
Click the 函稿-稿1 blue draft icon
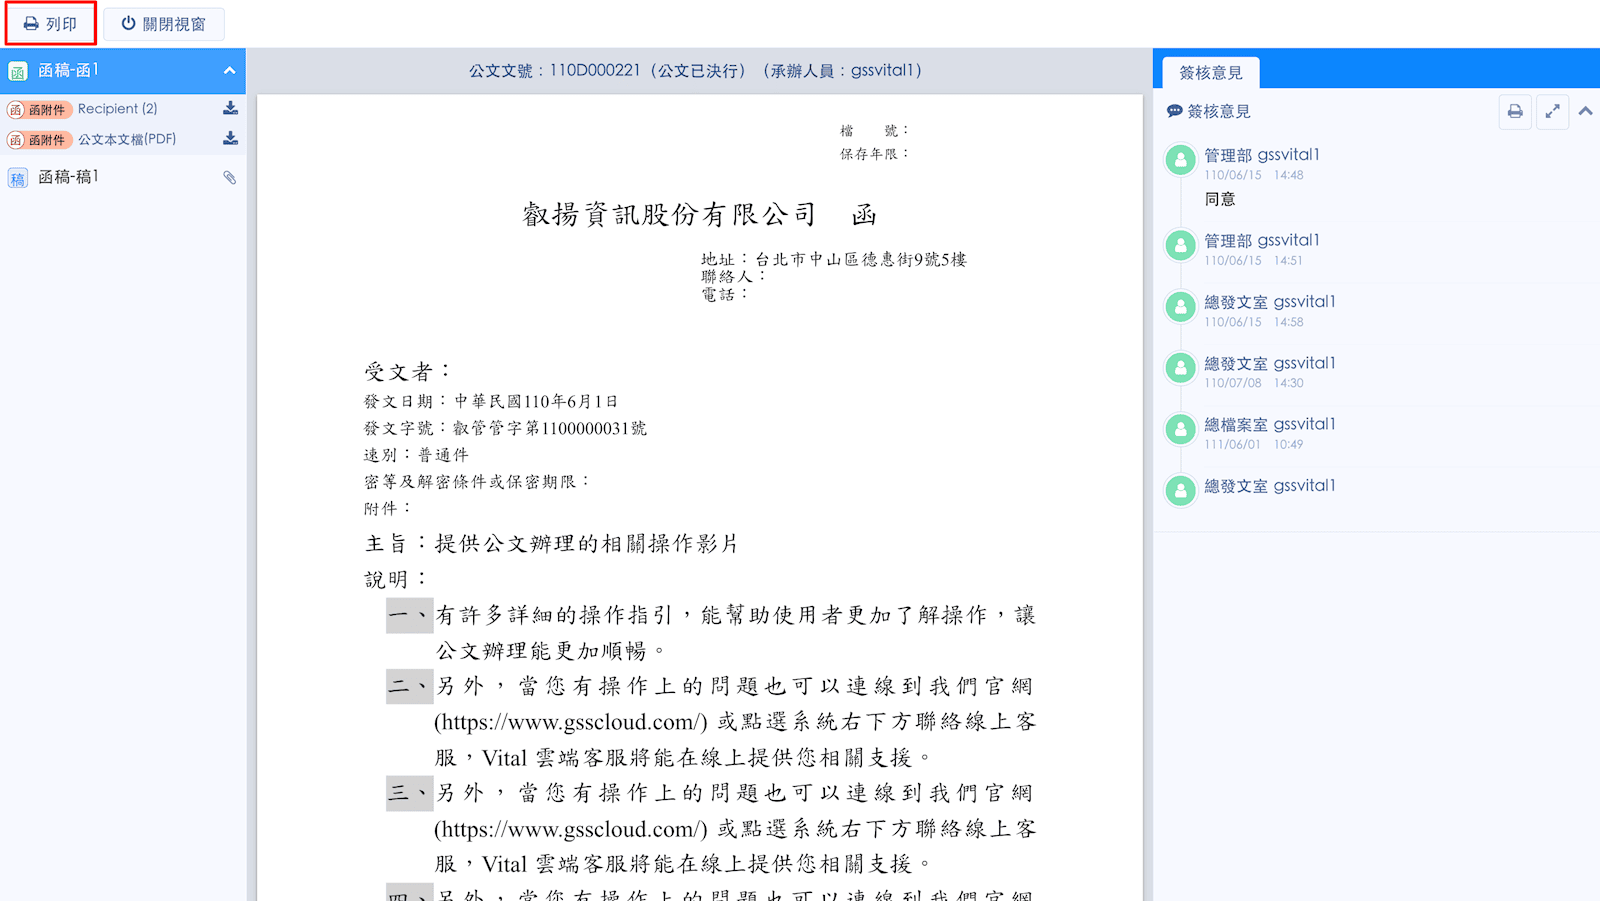[x=18, y=178]
